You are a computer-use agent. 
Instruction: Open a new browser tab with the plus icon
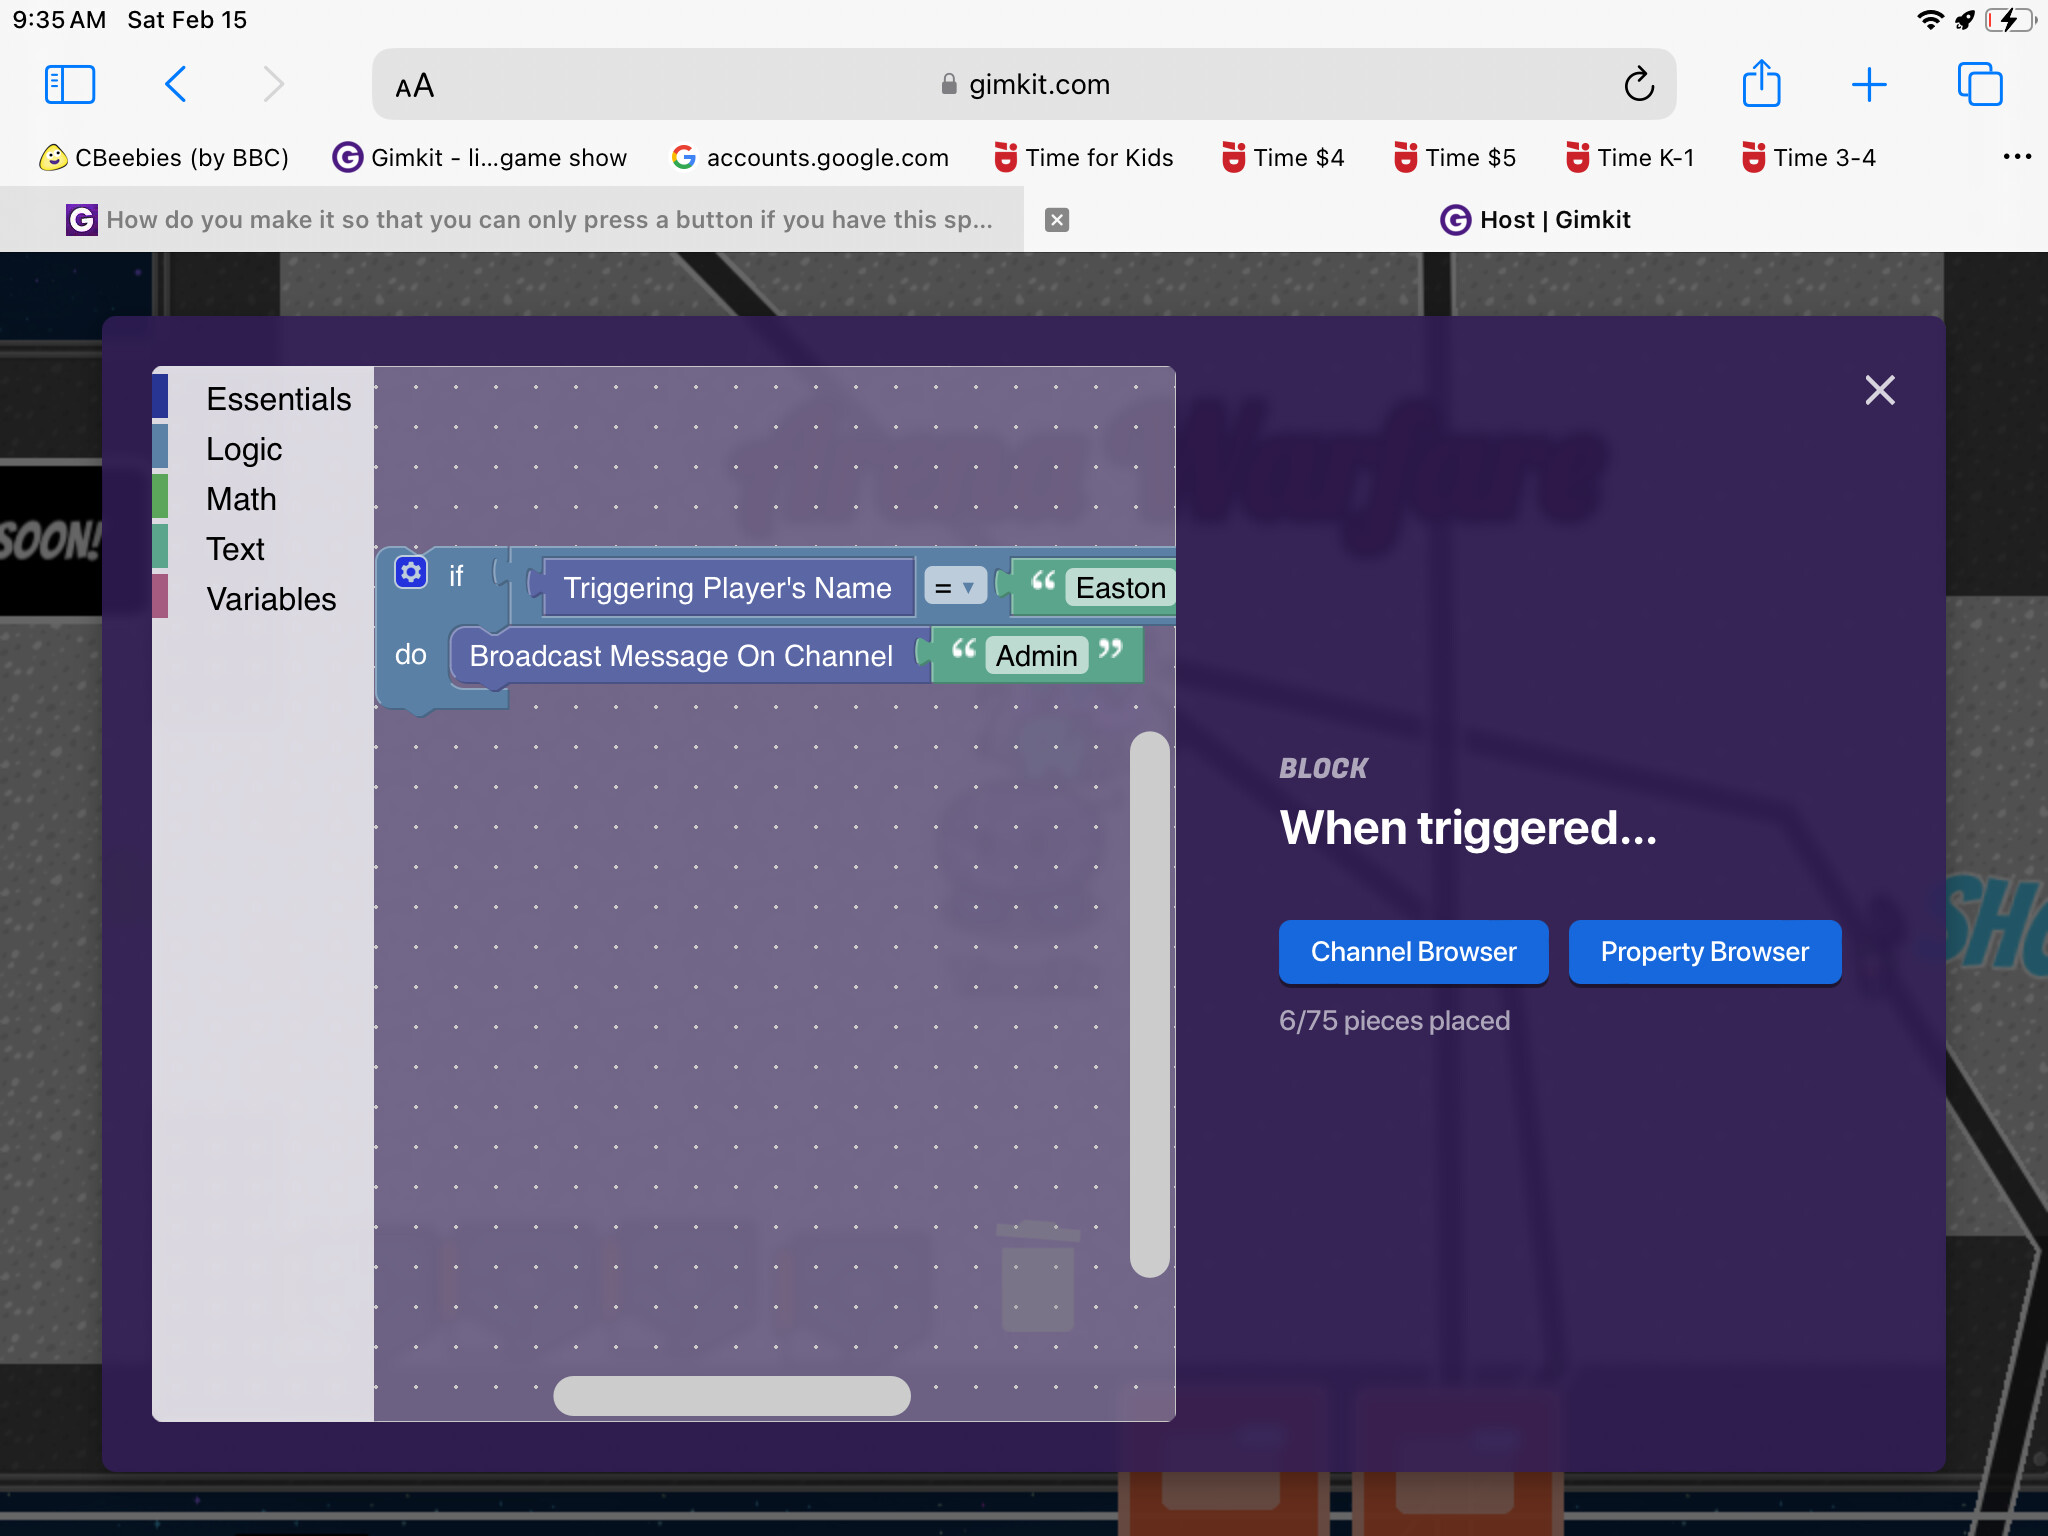(1868, 84)
